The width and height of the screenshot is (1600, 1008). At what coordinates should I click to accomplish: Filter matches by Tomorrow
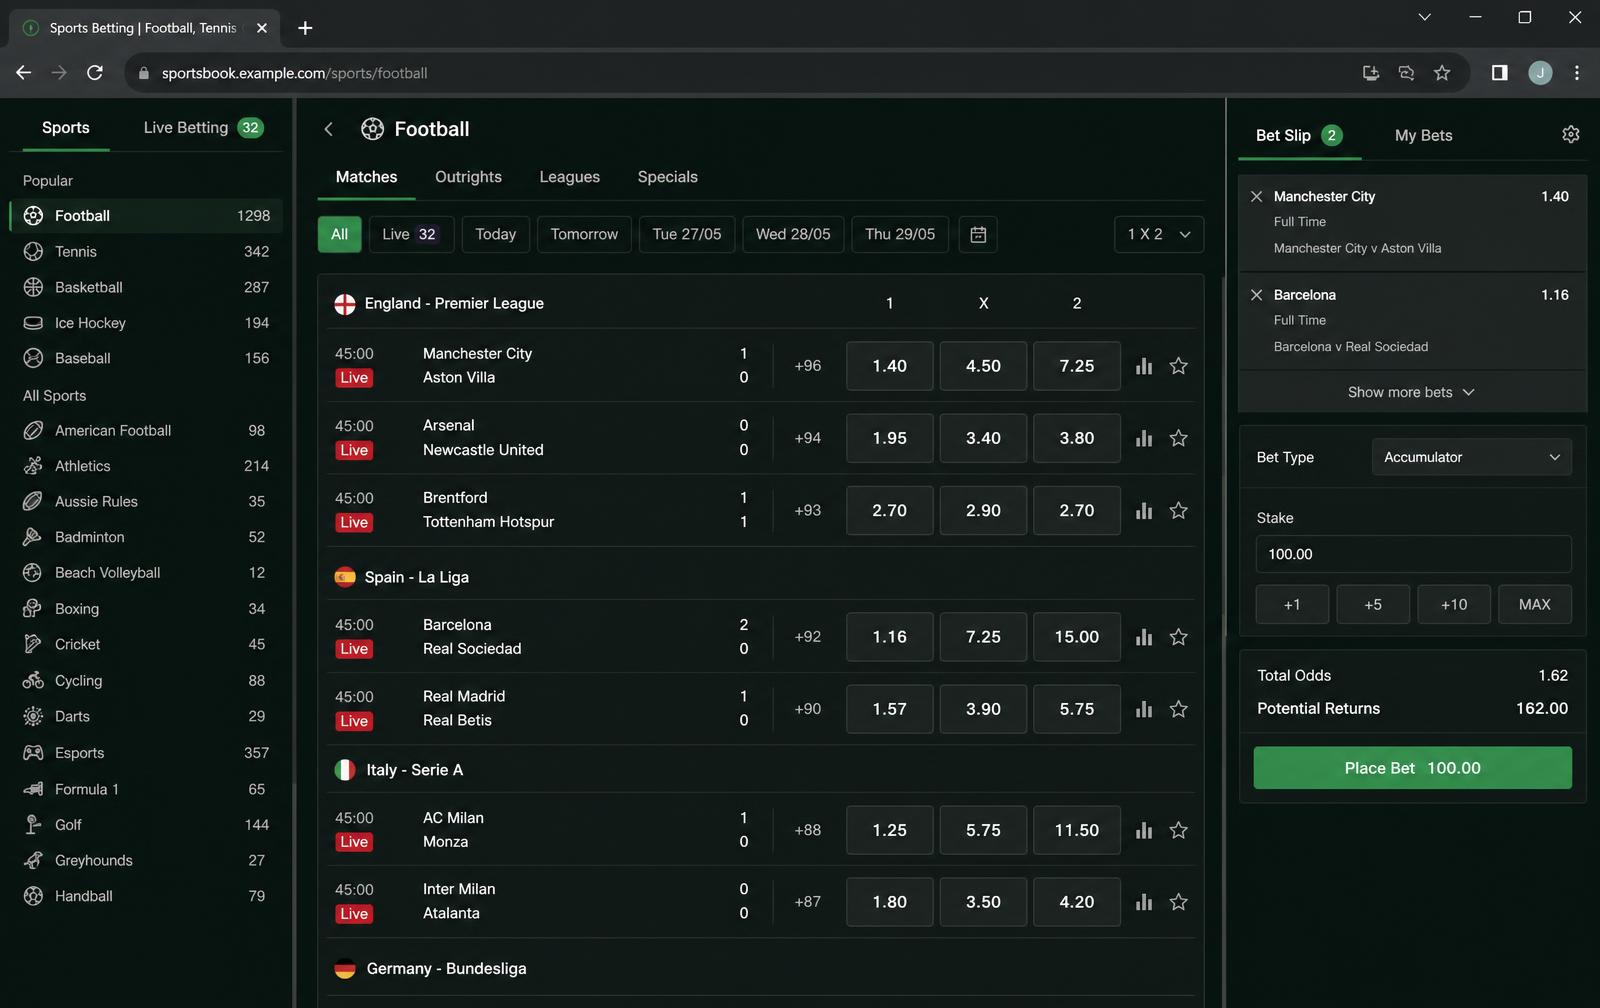(x=584, y=234)
